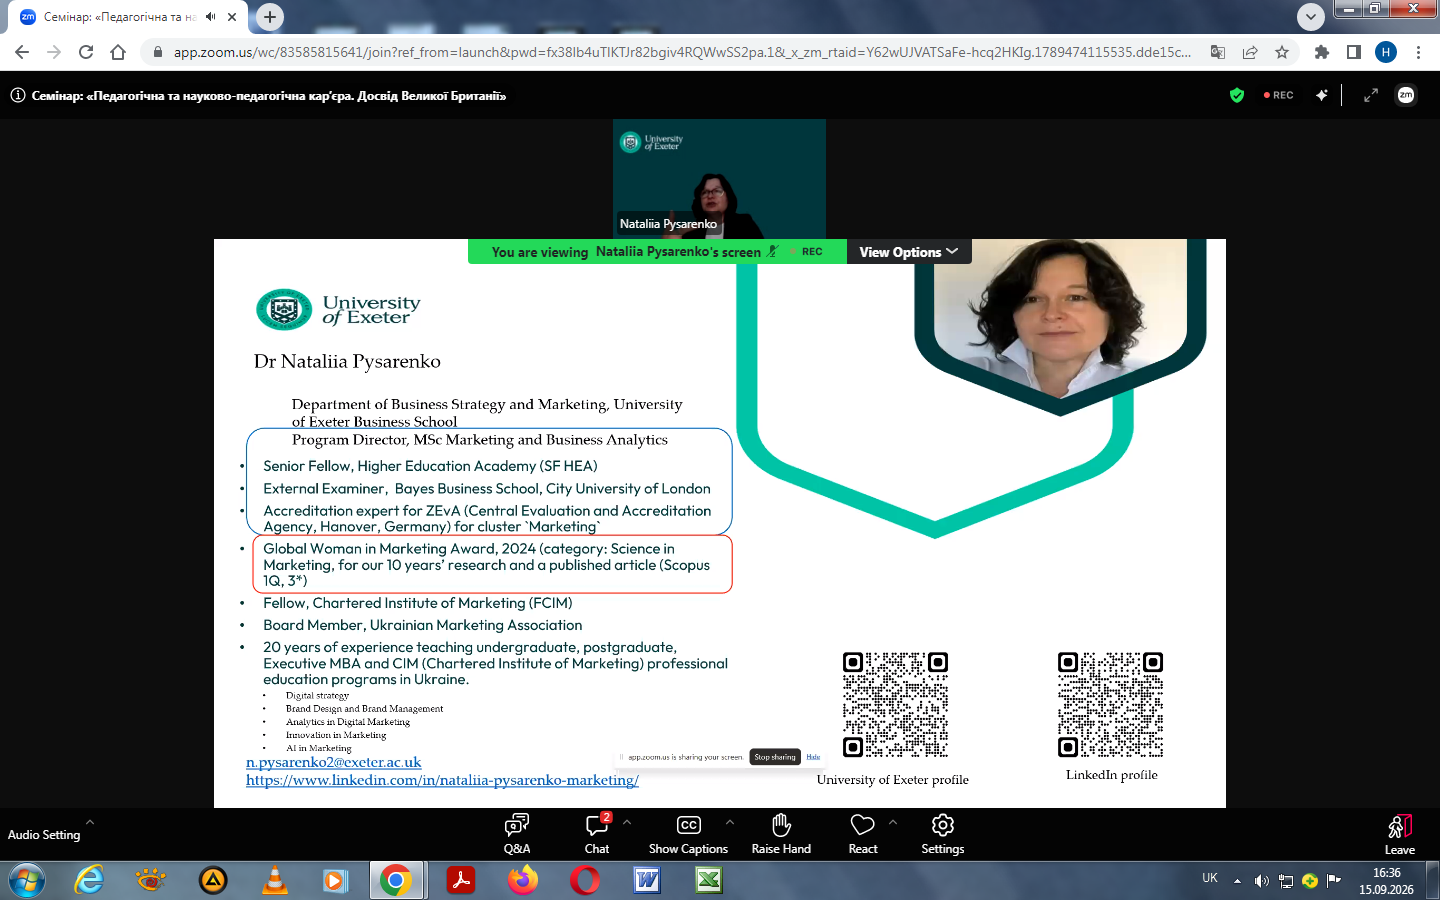Open VLC media player from taskbar
The image size is (1440, 900).
274,880
